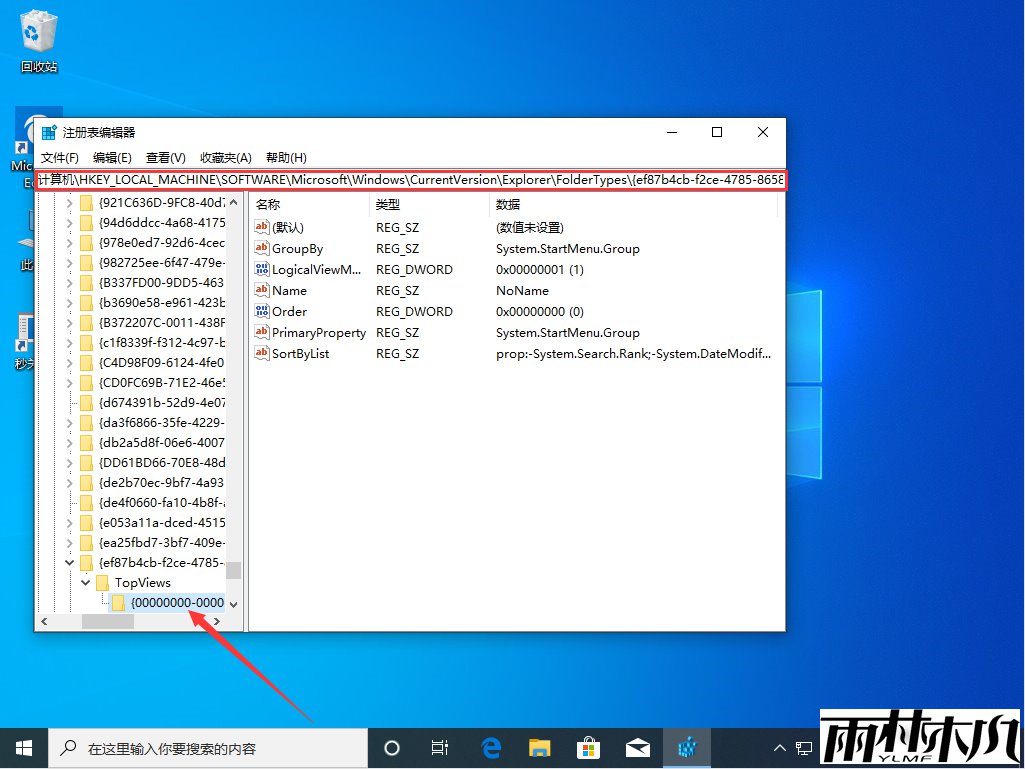Open the Mail app from the taskbar
Image resolution: width=1025 pixels, height=769 pixels.
tap(637, 747)
